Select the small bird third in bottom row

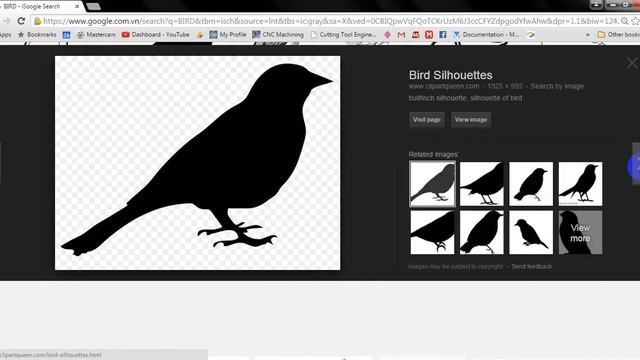point(531,232)
